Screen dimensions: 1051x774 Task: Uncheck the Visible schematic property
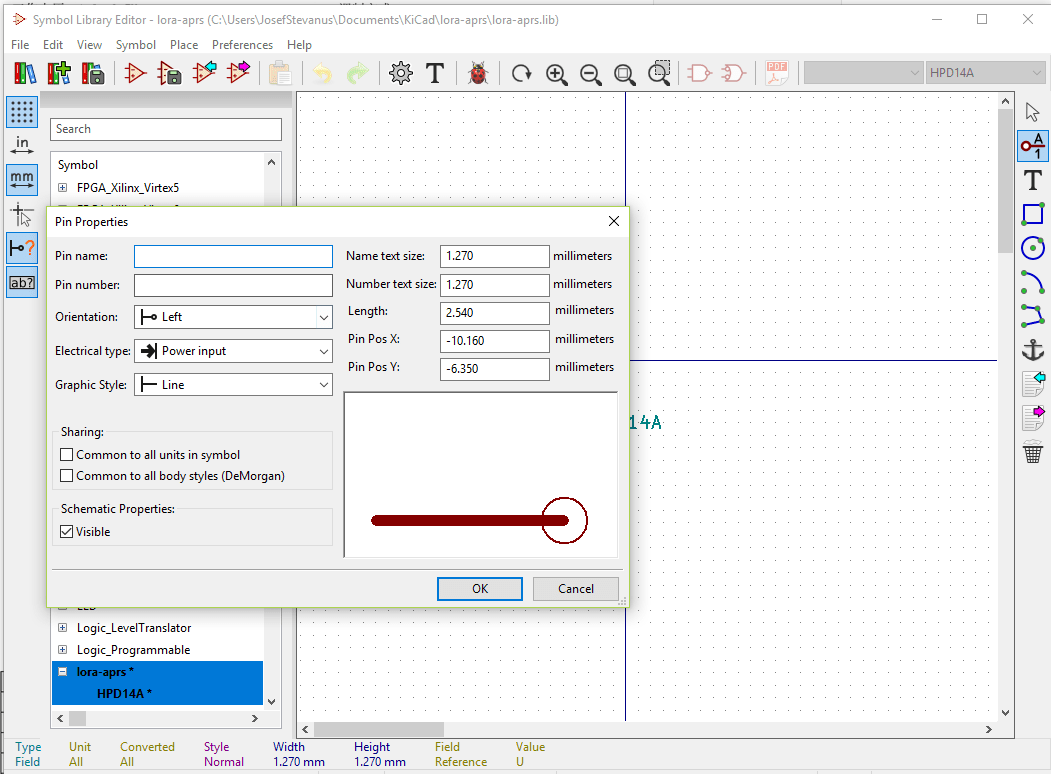pos(66,531)
